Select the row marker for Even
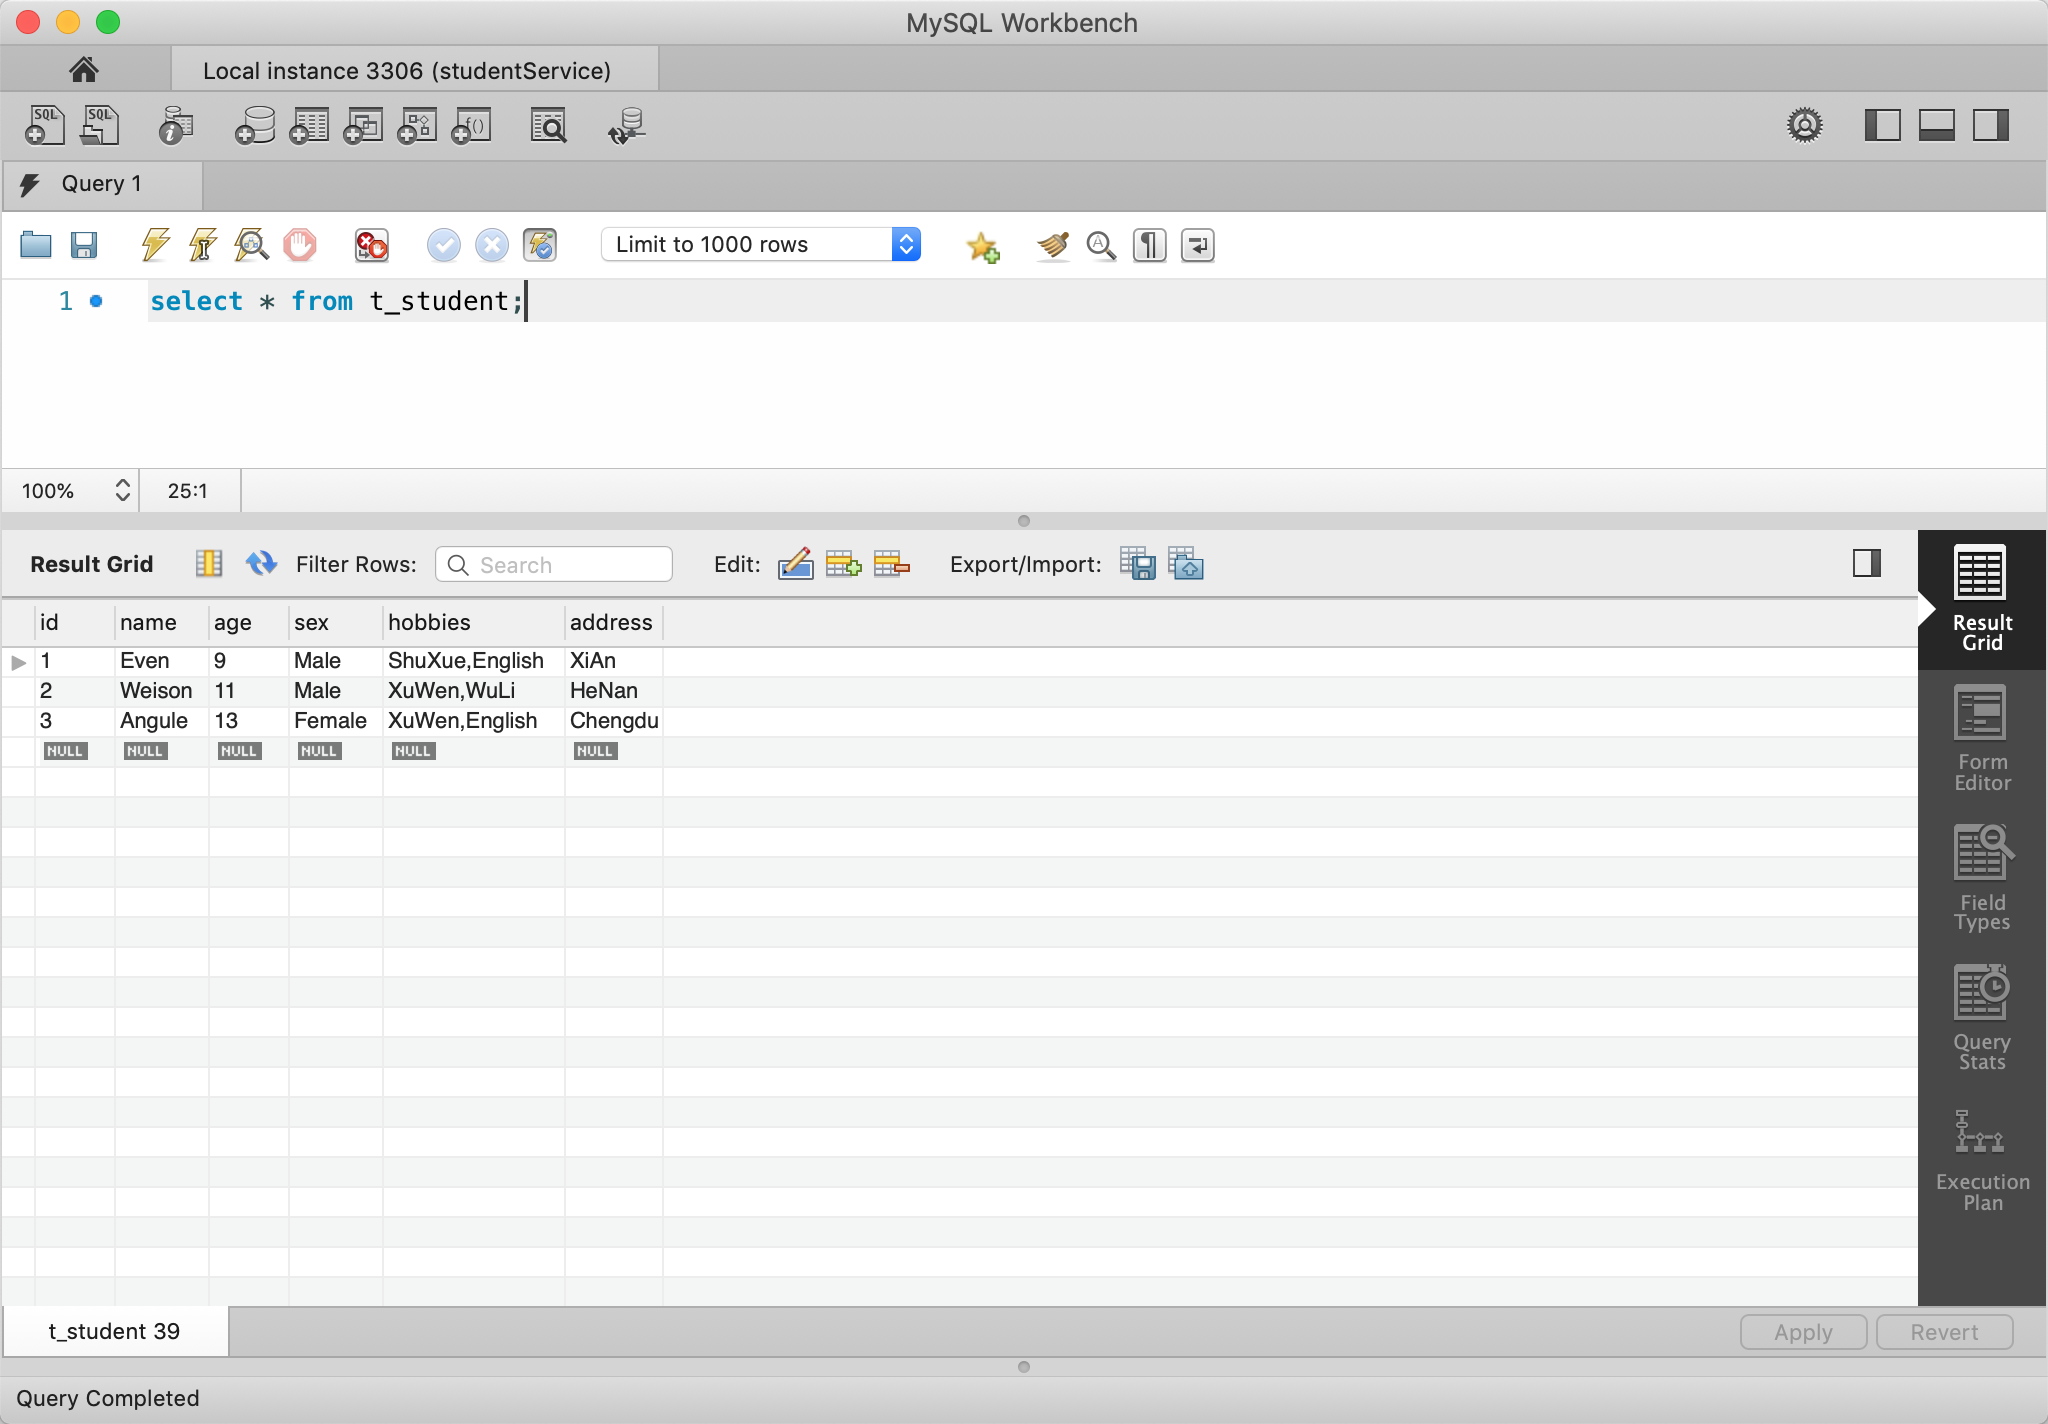Screen dimensions: 2048x1424 tap(18, 662)
